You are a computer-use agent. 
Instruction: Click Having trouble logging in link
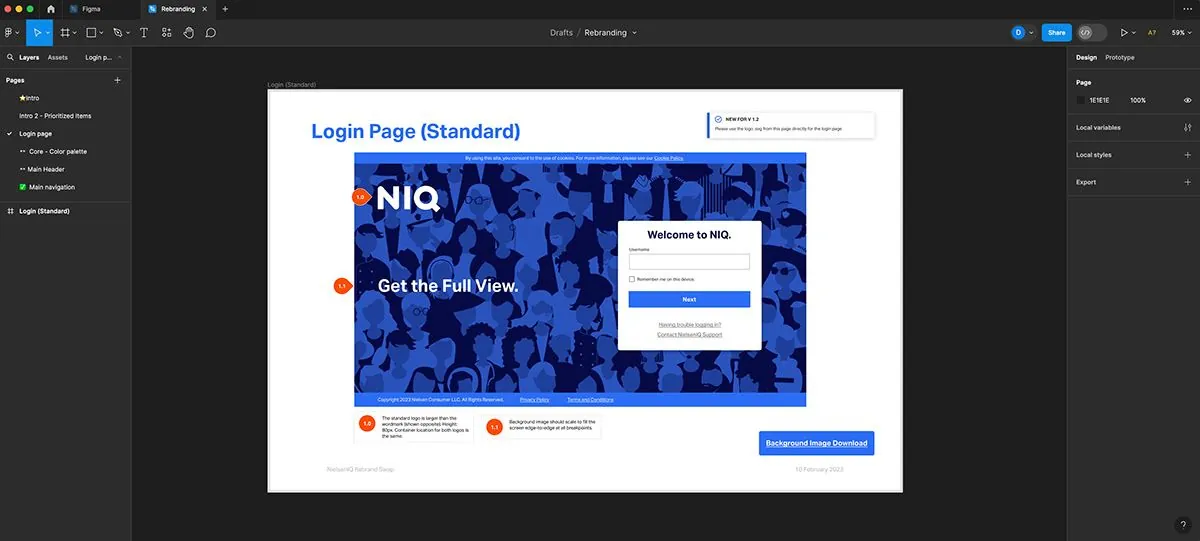click(690, 324)
